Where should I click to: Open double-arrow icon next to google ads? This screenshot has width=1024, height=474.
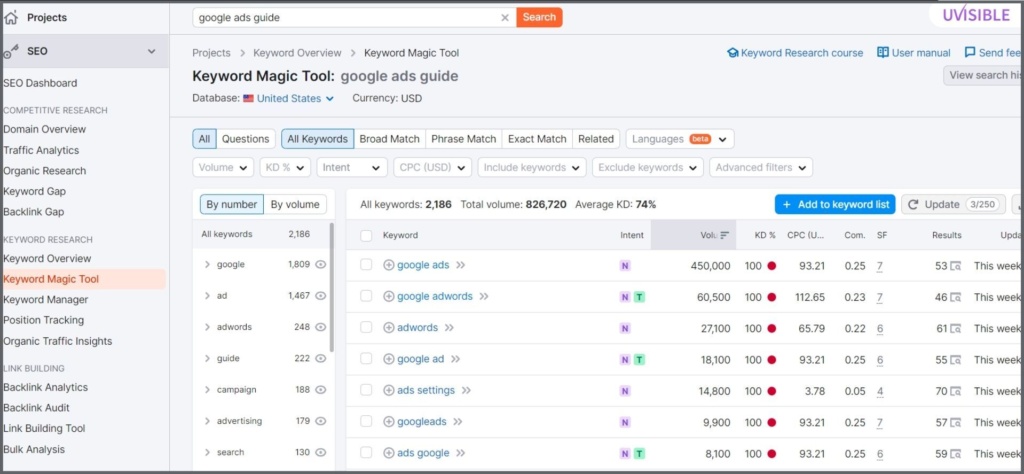click(461, 265)
